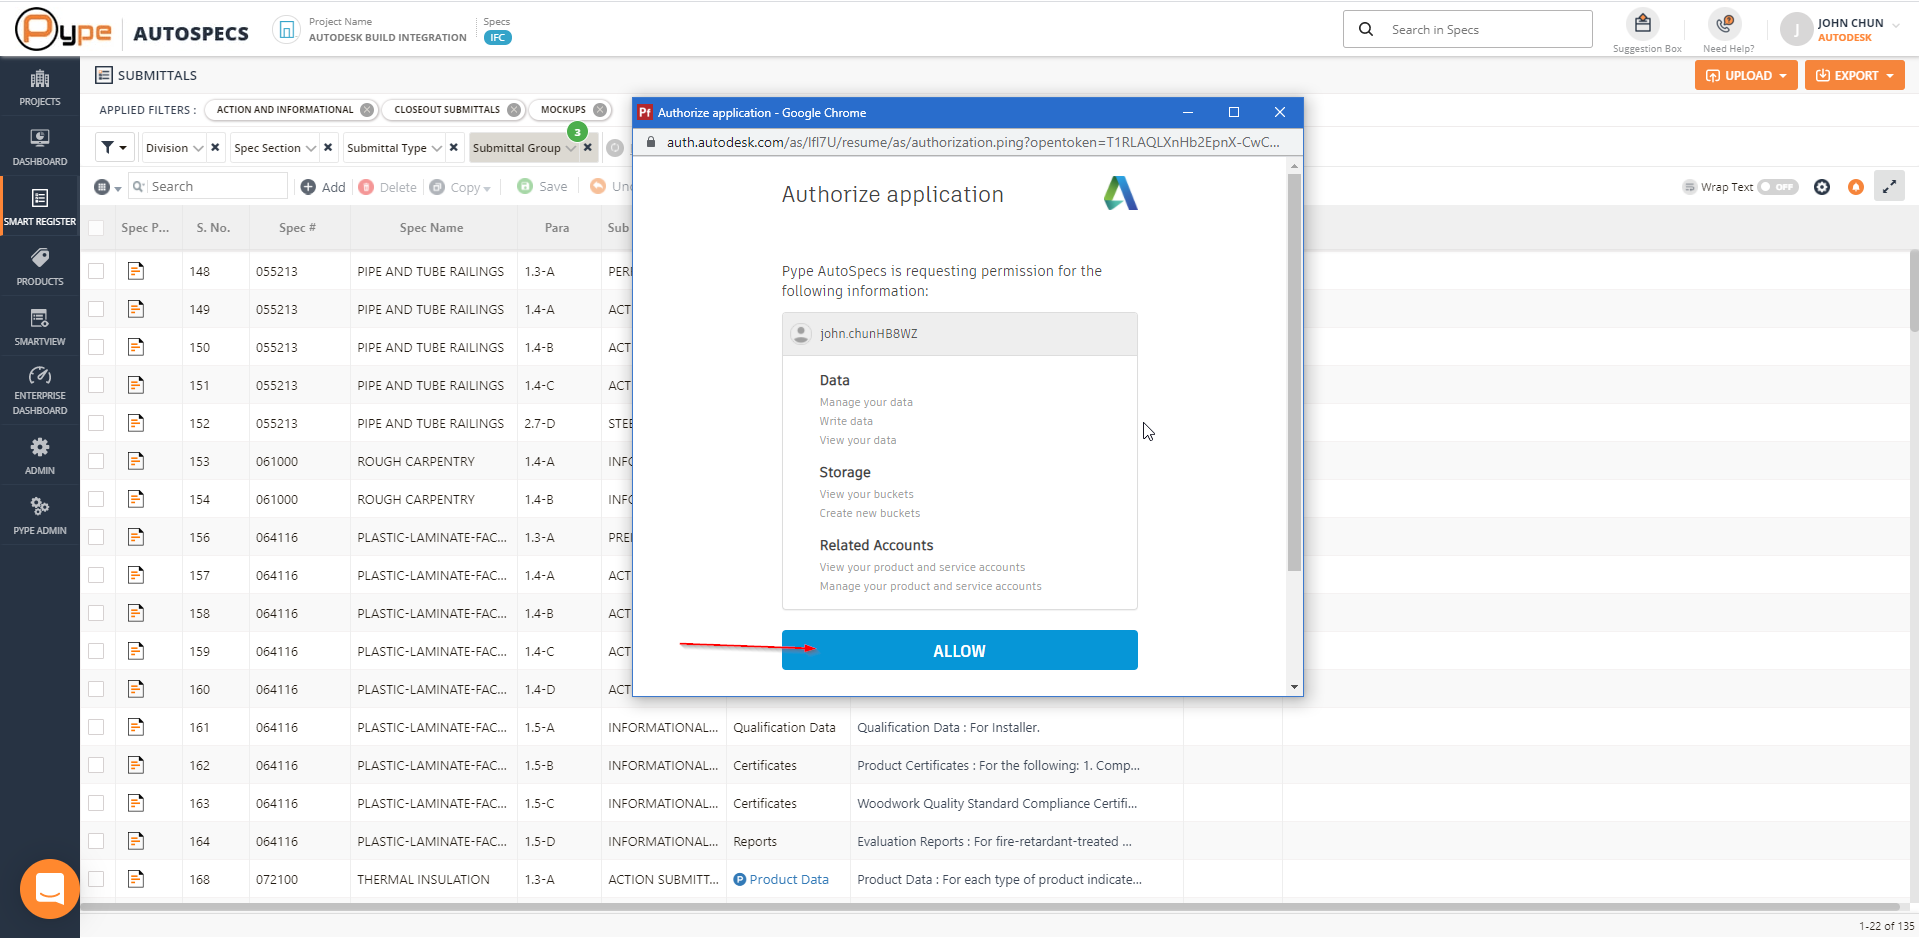
Task: Click ALLOW to authorize application
Action: coord(959,650)
